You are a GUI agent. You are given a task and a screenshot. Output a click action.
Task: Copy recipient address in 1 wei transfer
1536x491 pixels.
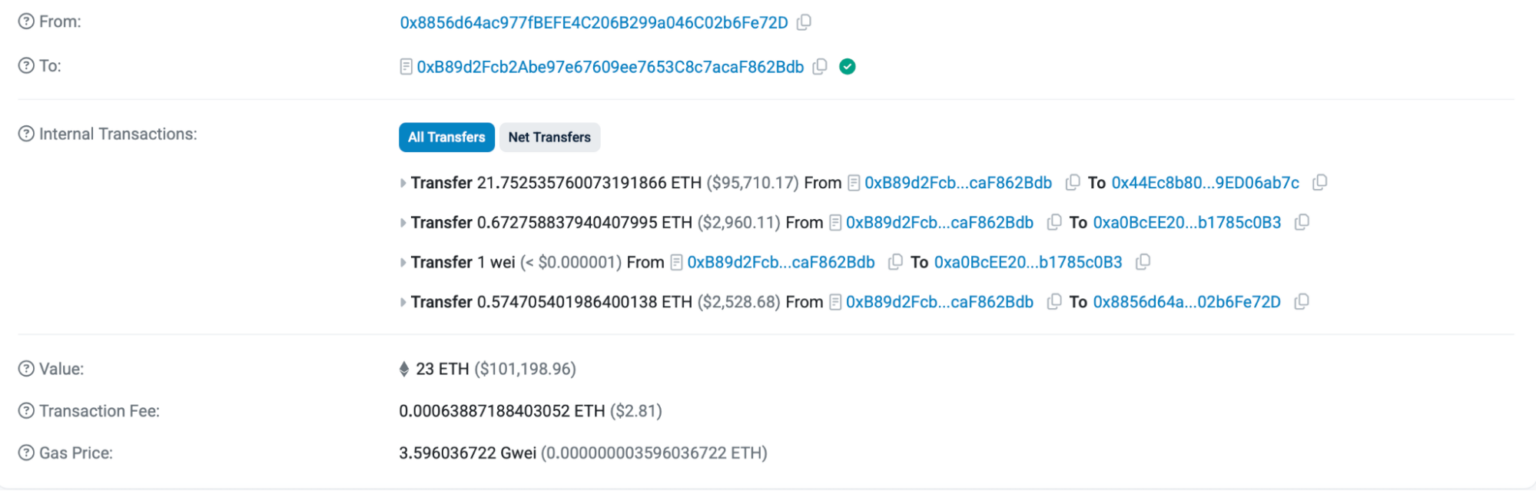tap(1143, 262)
